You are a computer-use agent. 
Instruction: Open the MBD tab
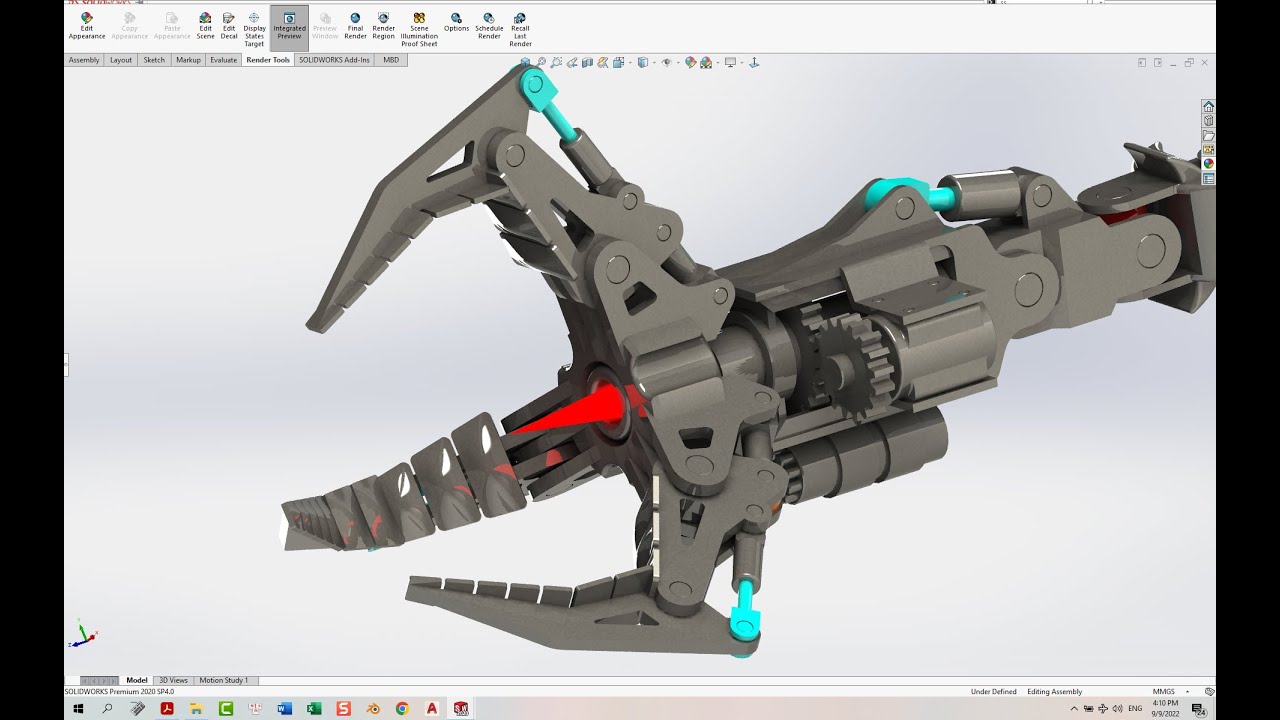[391, 60]
